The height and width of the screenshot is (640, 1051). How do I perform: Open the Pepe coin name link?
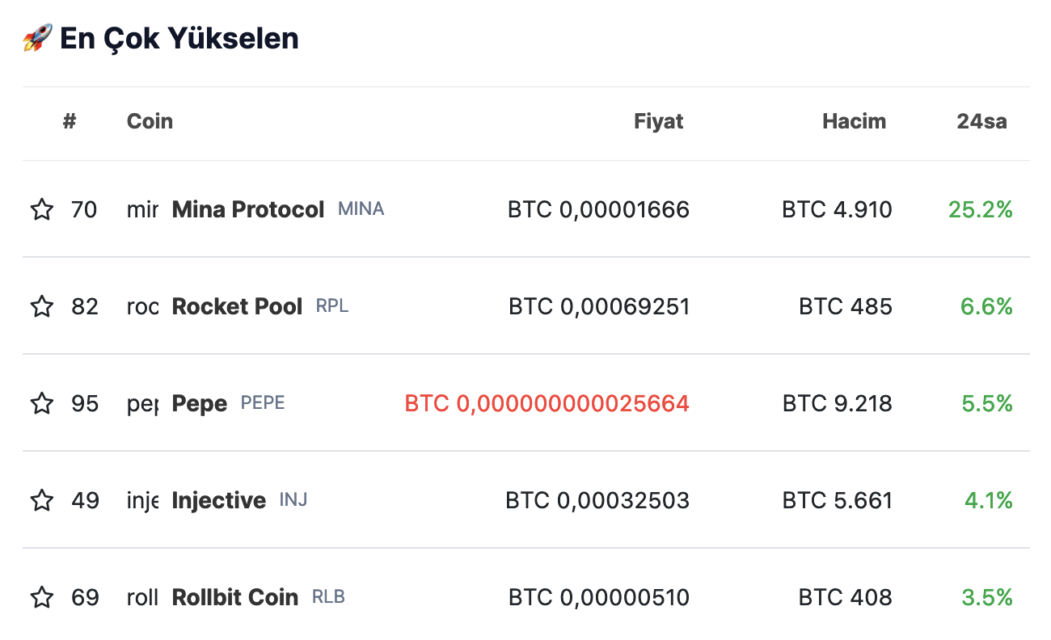(199, 403)
